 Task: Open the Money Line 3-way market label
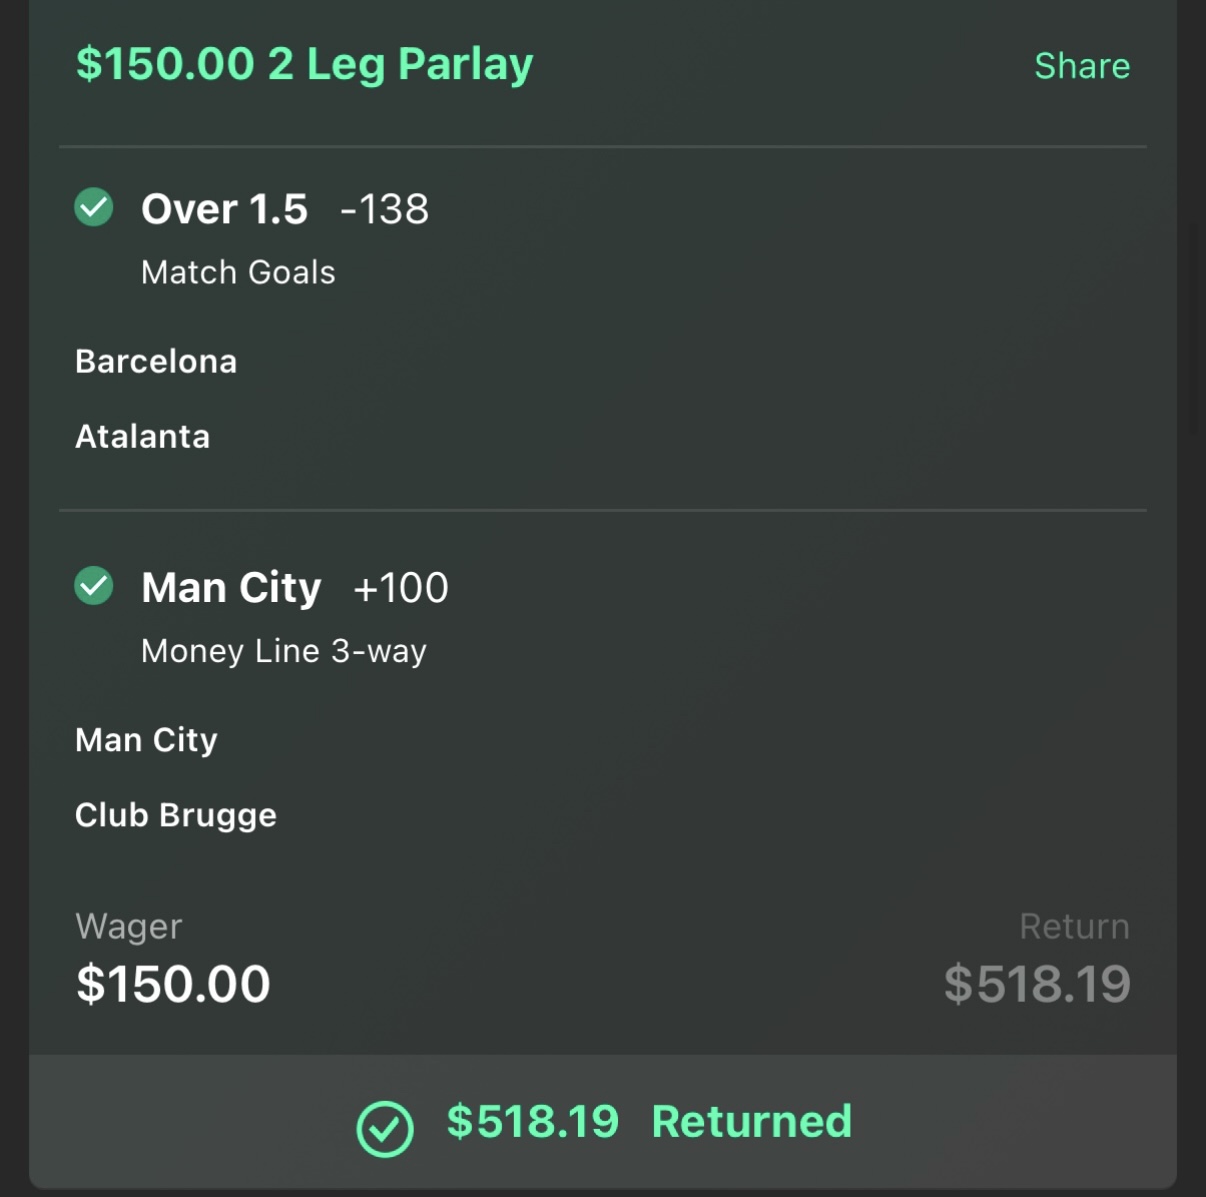[x=284, y=651]
